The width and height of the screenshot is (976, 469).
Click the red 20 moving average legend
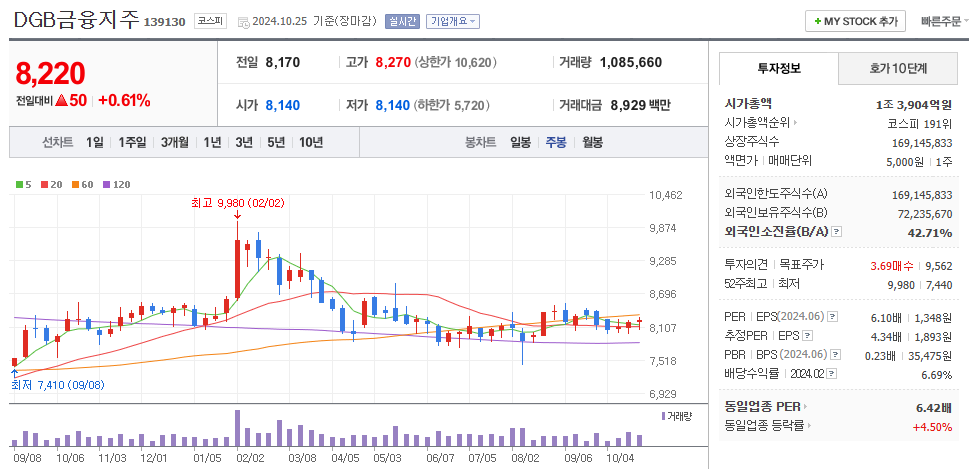tap(51, 184)
